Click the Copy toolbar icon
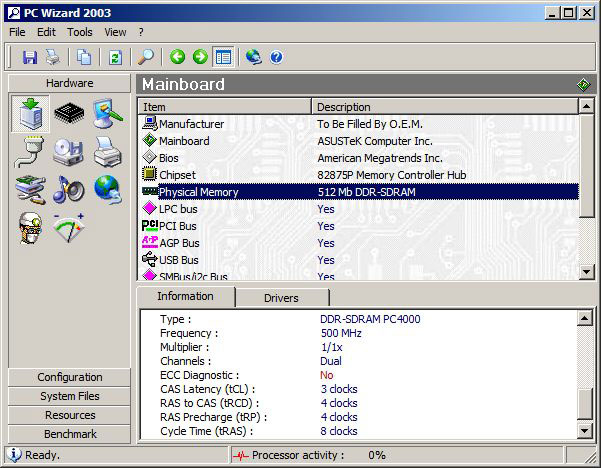 [84, 57]
